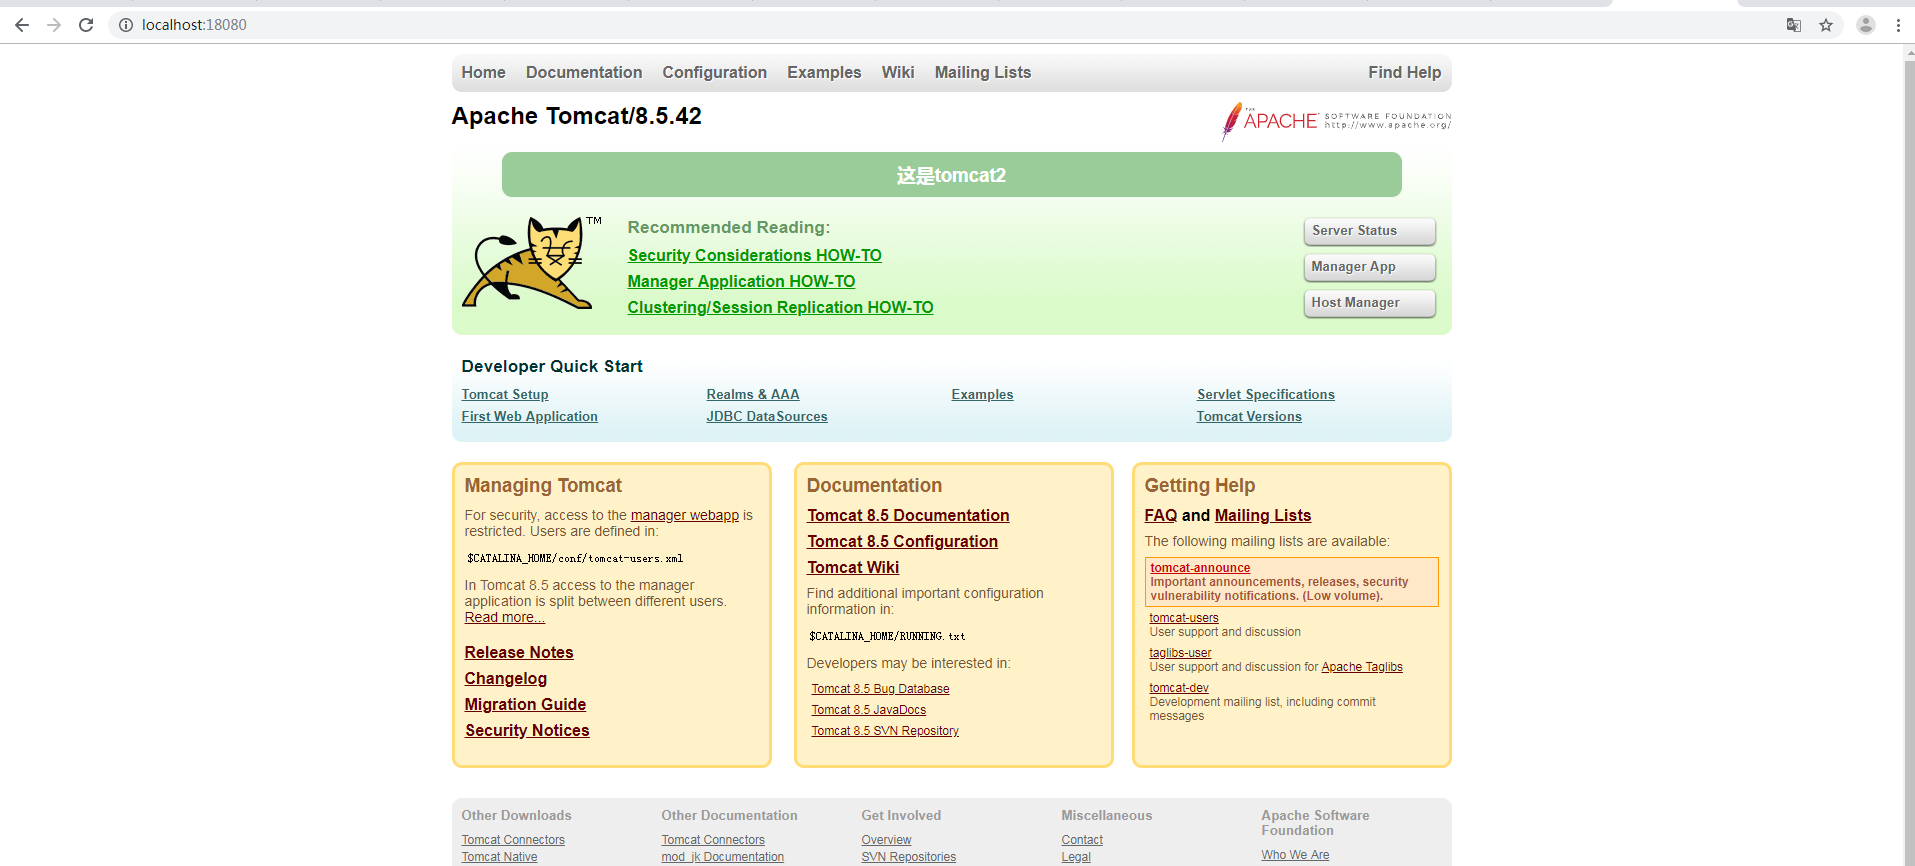Viewport: 1915px width, 866px height.
Task: Open Clustering/Session Replication HOW-TO link
Action: [780, 307]
